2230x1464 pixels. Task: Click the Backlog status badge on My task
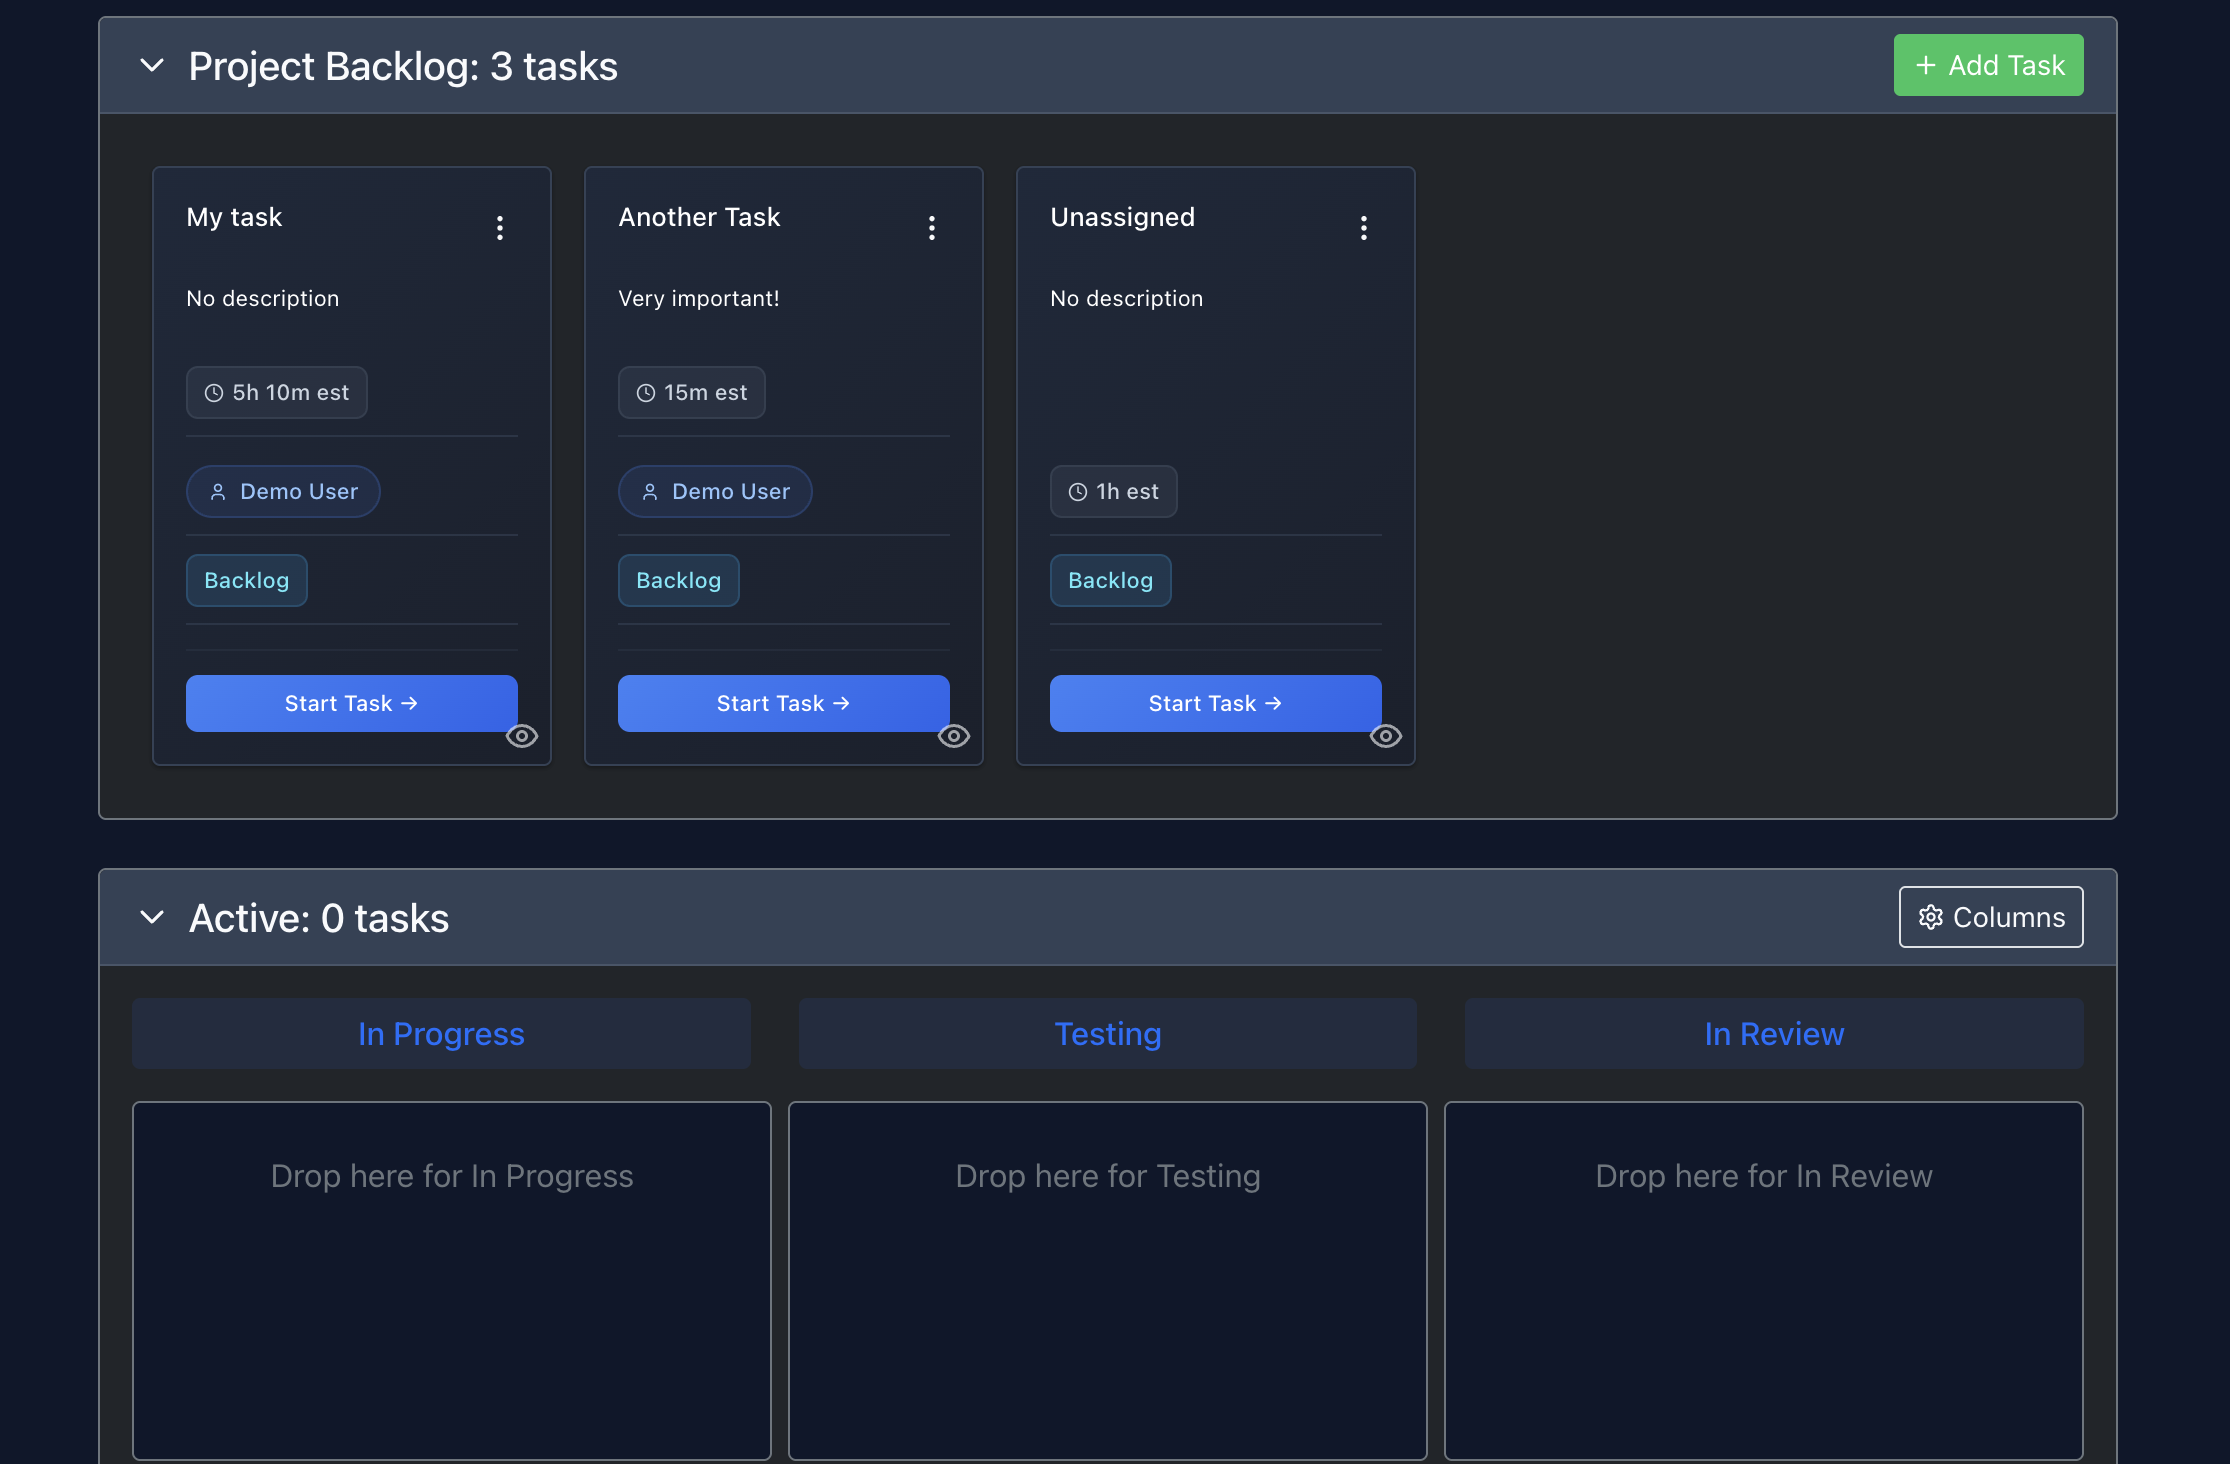[x=246, y=580]
